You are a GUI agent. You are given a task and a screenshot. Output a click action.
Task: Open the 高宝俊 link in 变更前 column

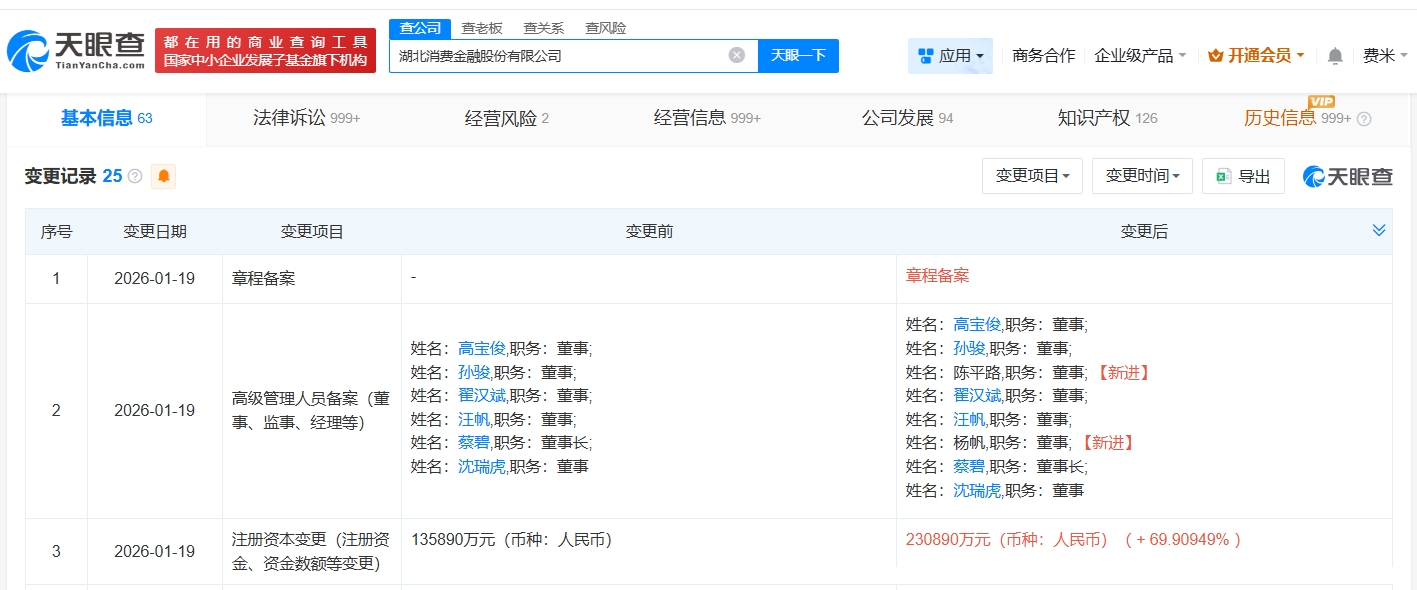pos(481,349)
